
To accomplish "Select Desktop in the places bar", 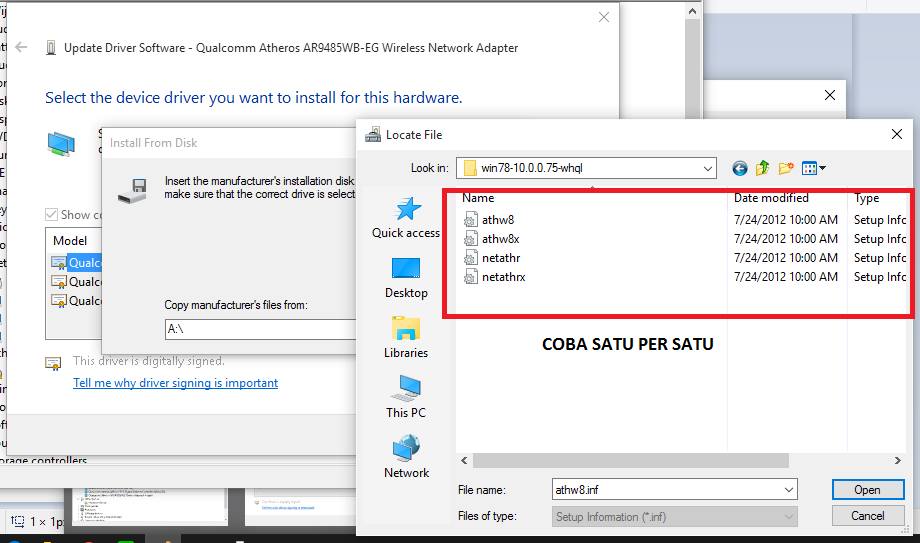I will [x=406, y=278].
